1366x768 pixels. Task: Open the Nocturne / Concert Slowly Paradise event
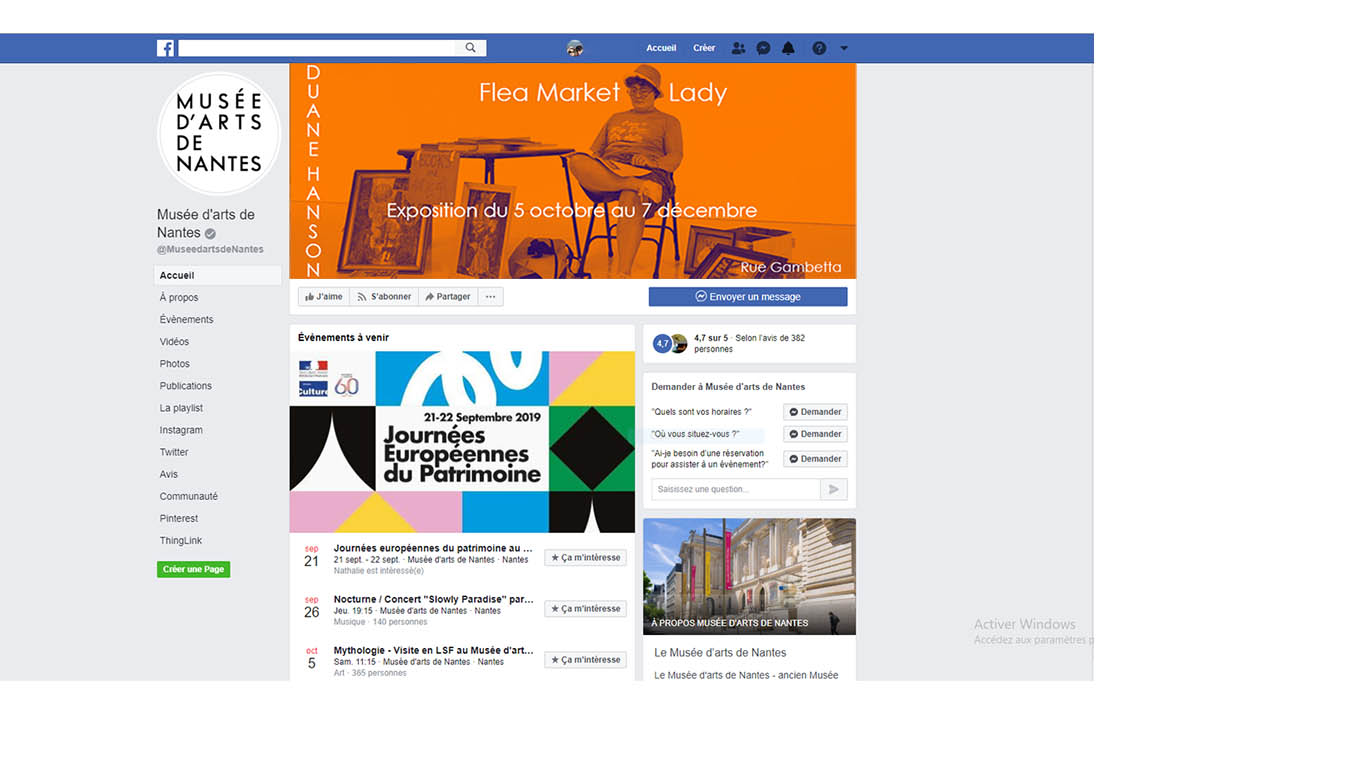(x=433, y=599)
